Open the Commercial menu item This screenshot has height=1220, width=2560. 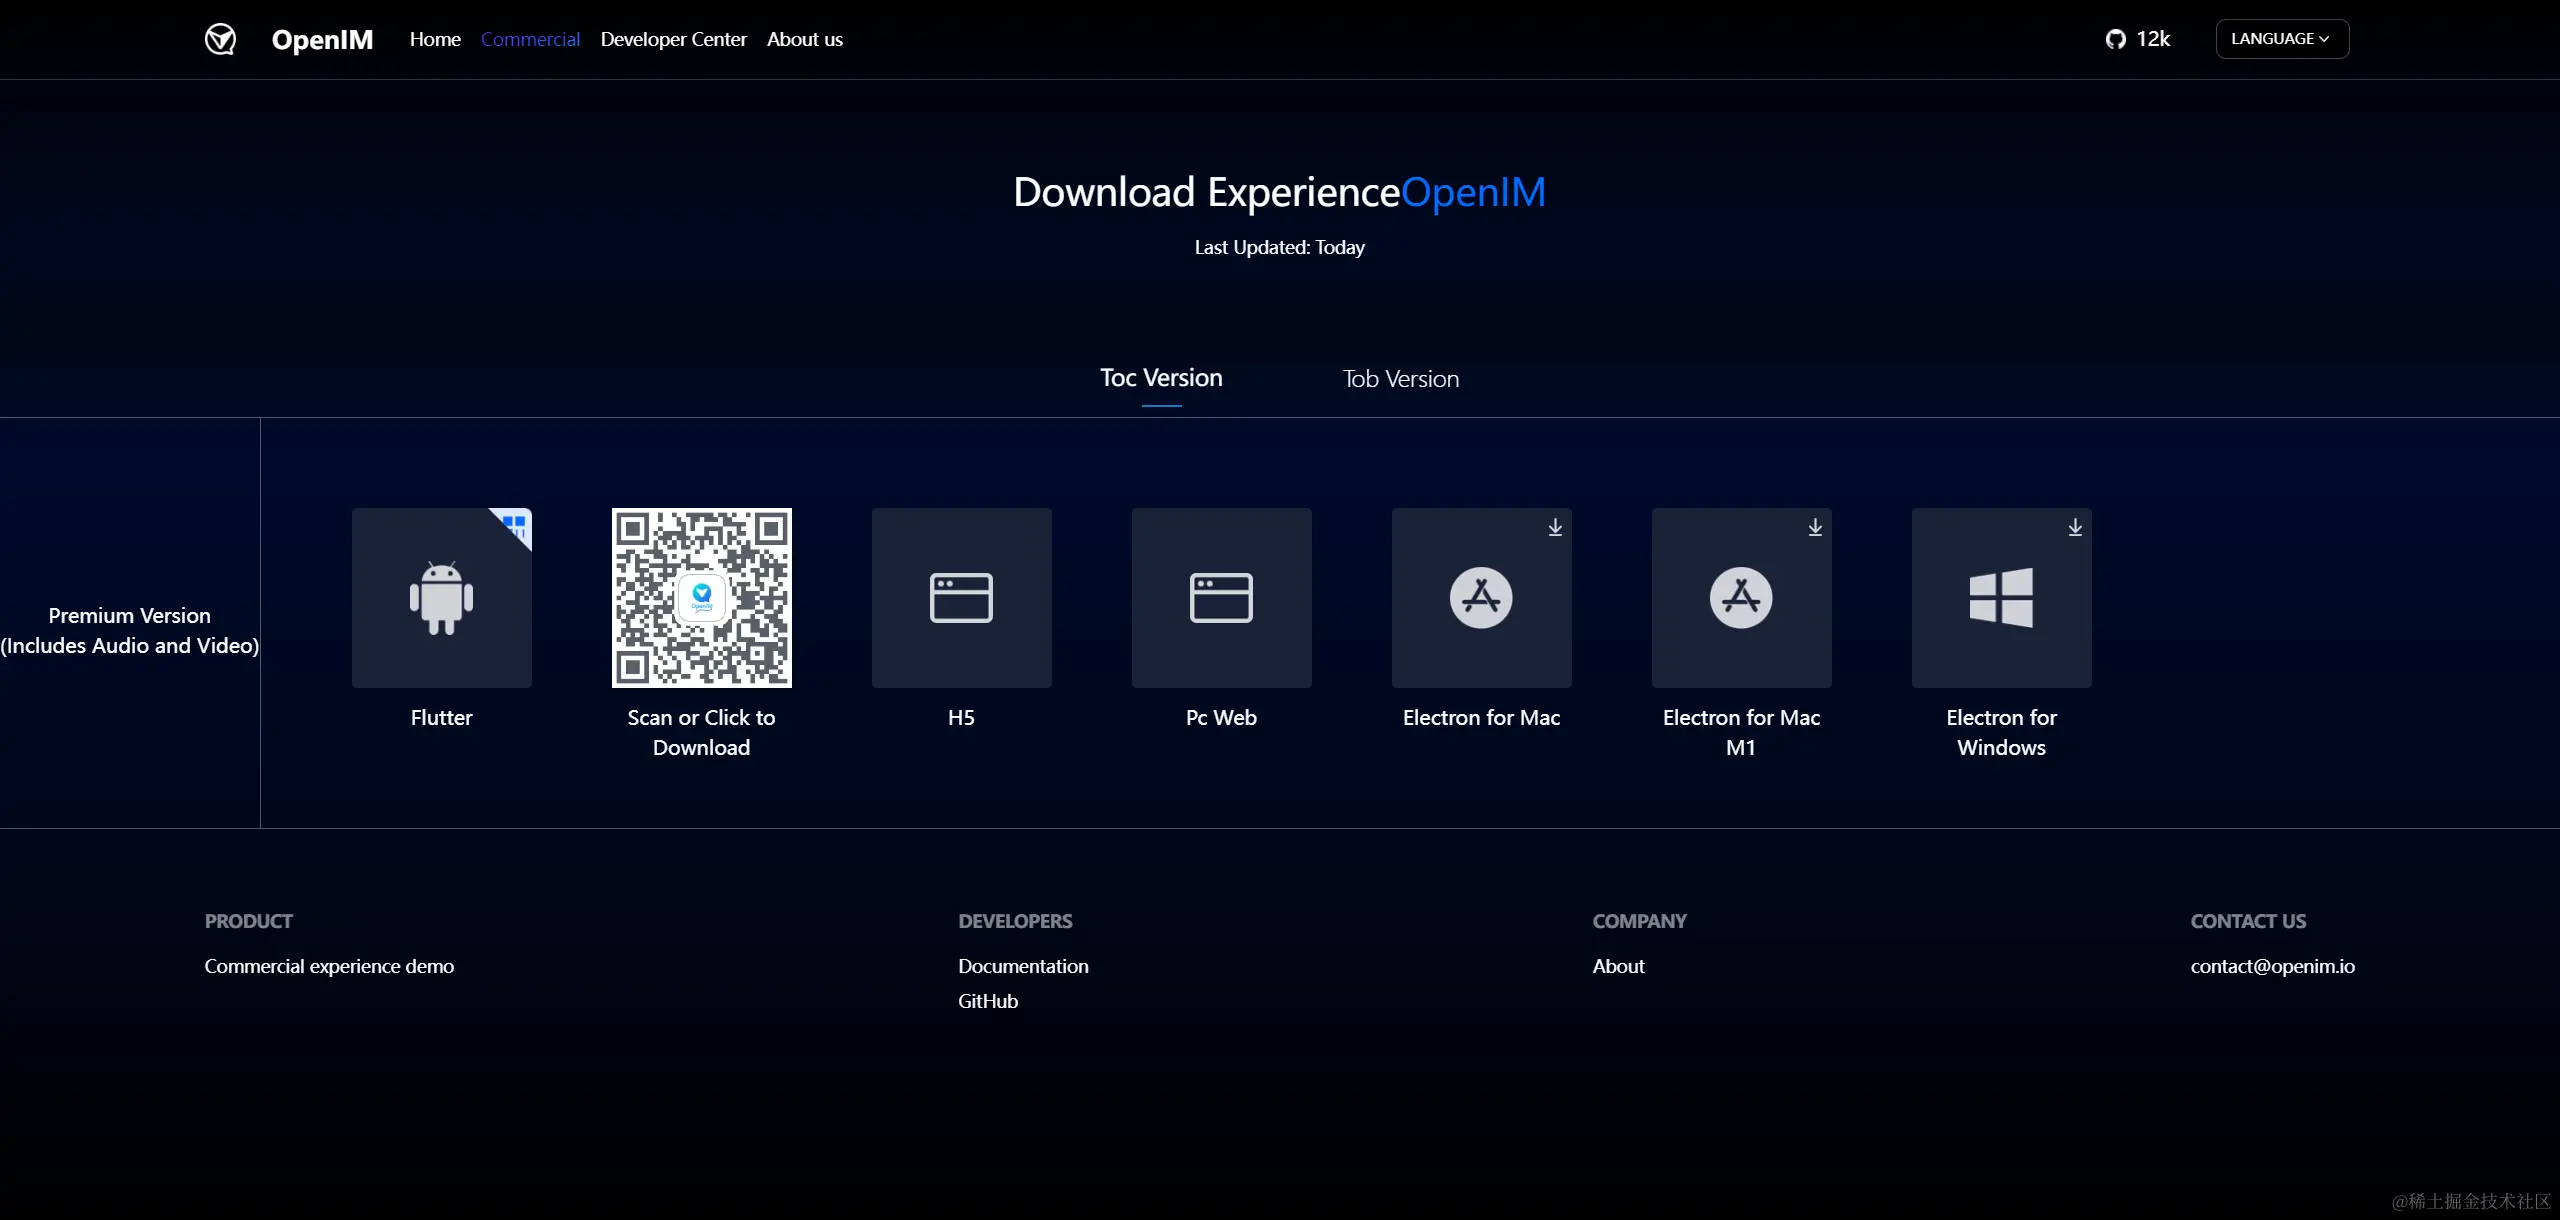click(x=530, y=39)
